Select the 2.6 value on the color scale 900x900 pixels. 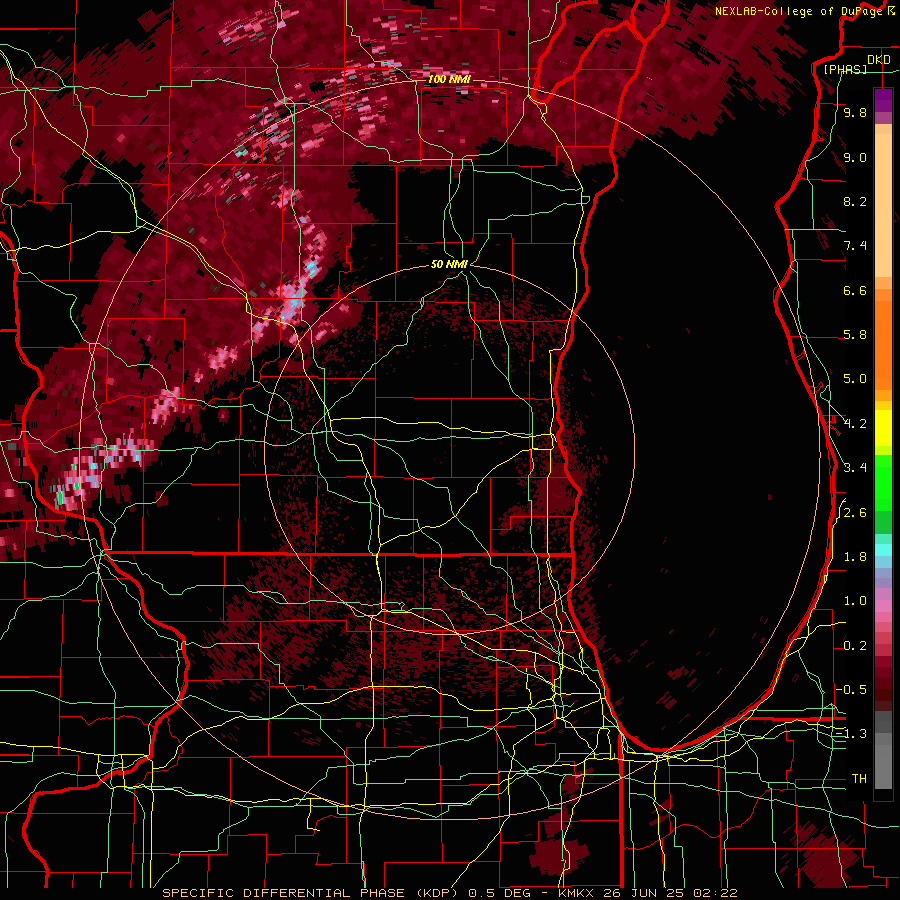click(855, 513)
